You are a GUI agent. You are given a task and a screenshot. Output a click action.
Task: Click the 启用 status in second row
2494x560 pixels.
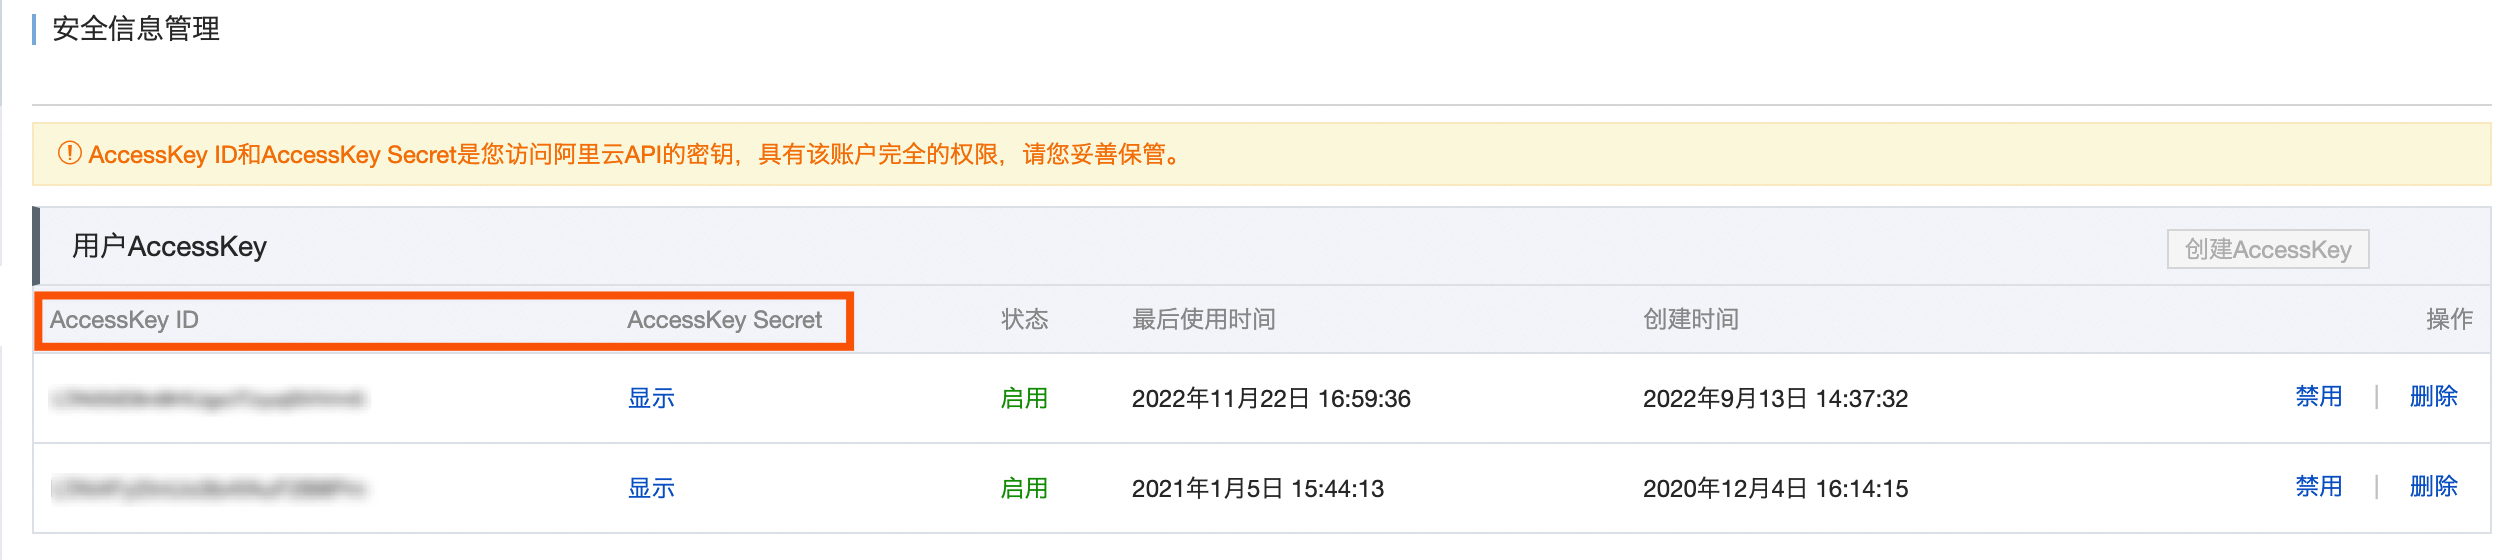[x=1024, y=488]
